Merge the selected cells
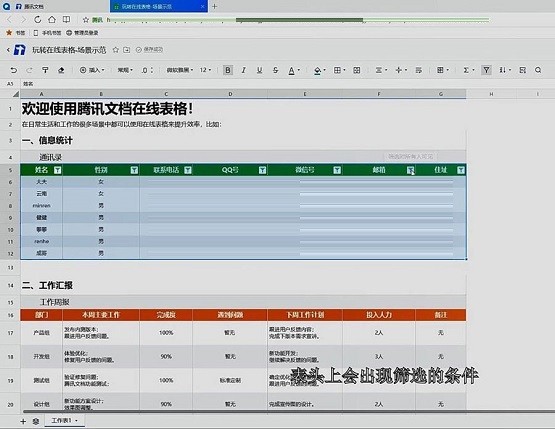The height and width of the screenshot is (429, 555). click(357, 70)
